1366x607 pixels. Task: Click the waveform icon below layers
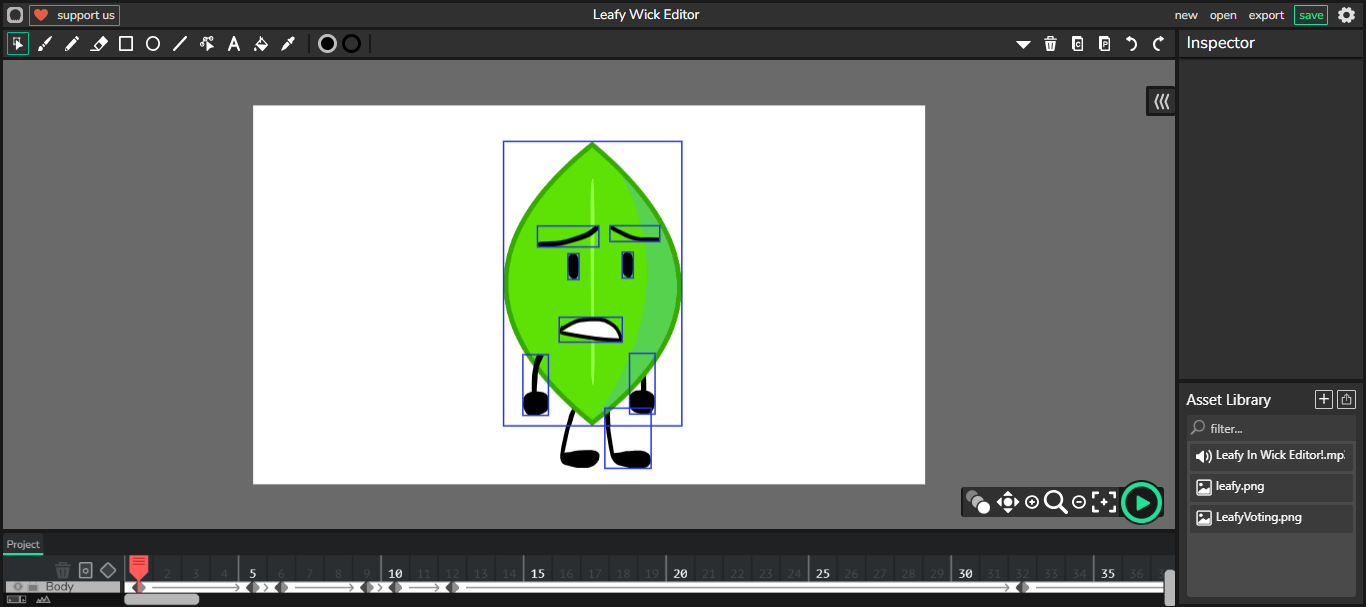43,600
